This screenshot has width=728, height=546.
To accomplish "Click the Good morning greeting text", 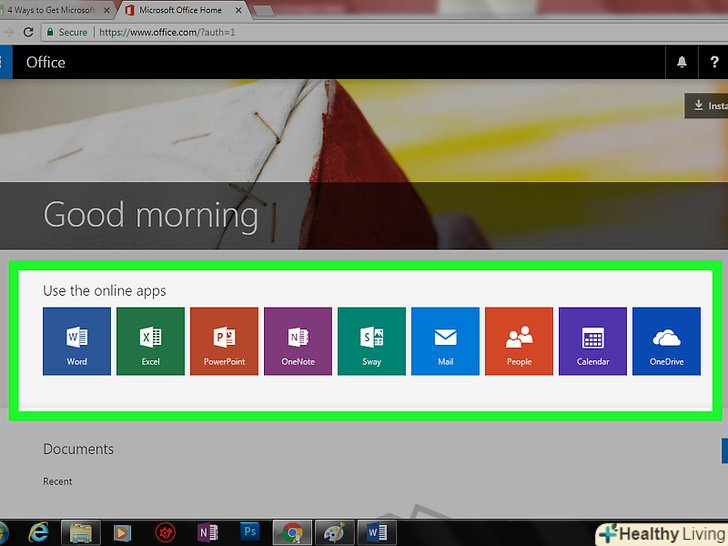I will [x=151, y=215].
